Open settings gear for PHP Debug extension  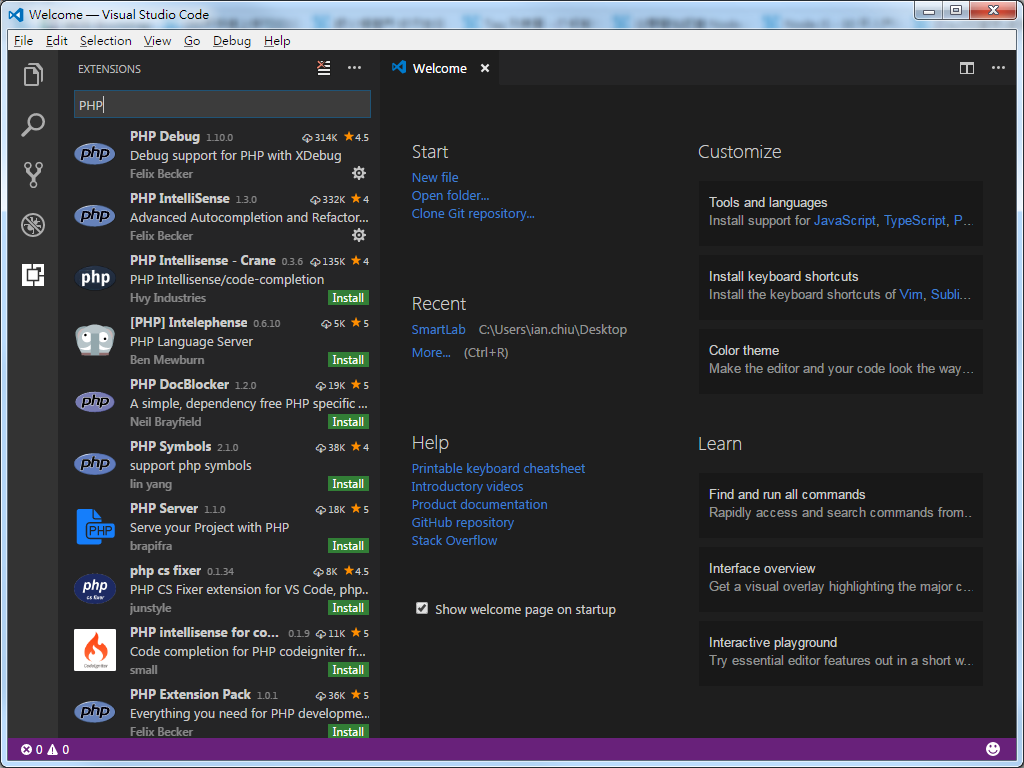tap(358, 173)
